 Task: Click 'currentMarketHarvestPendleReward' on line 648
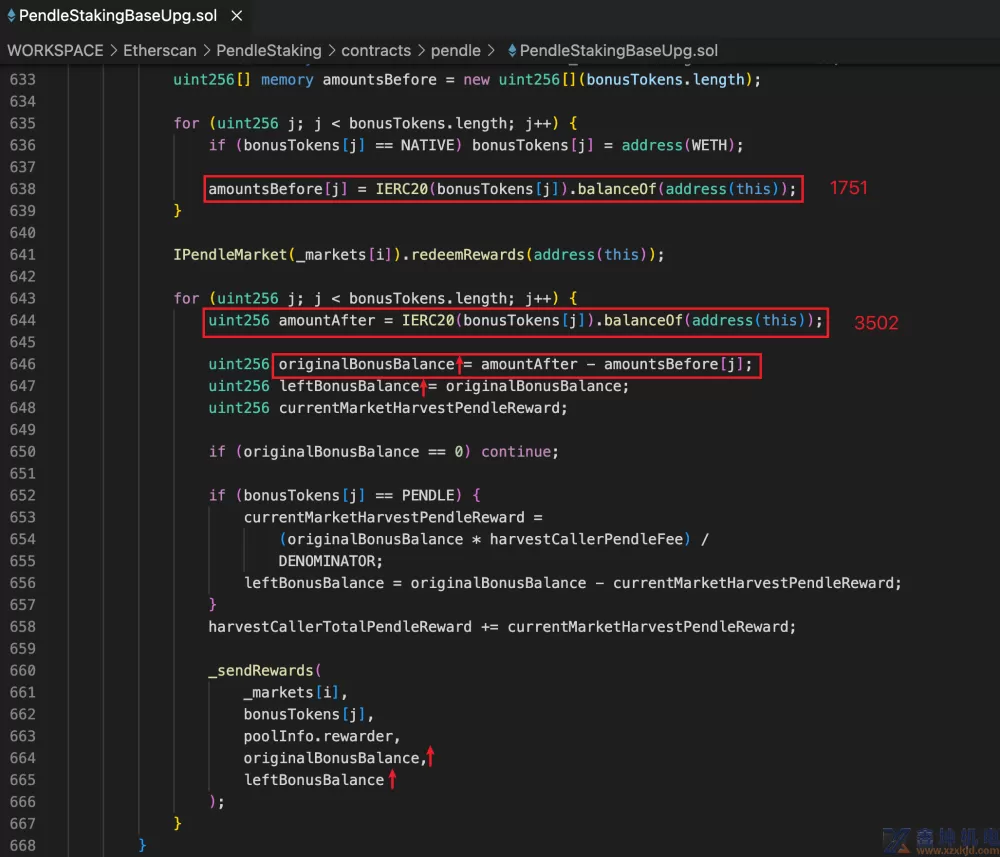click(419, 408)
